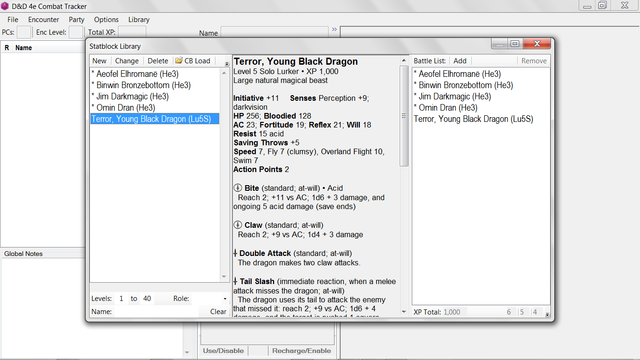This screenshot has width=640, height=360.
Task: Click the Clear filter button
Action: coord(218,311)
